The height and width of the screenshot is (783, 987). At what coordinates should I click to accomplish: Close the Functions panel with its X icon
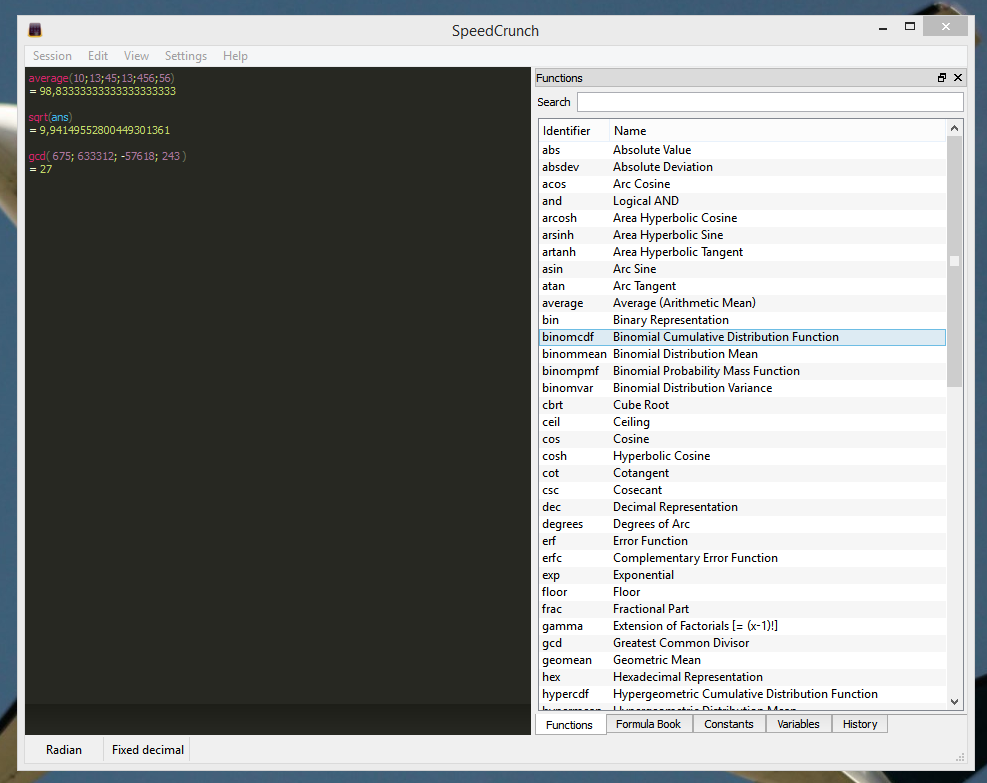point(957,77)
